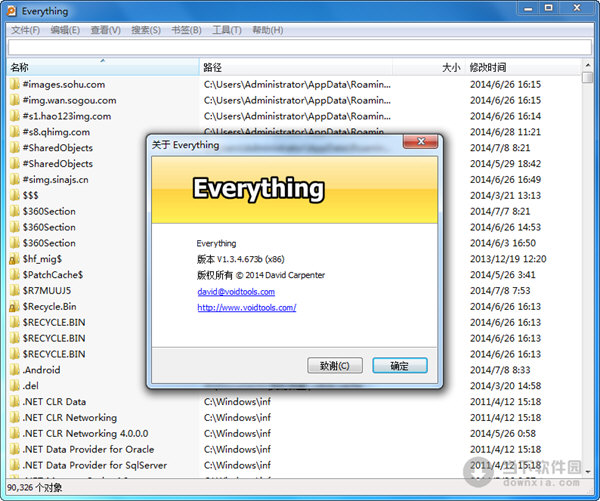Click the Everything product name above the version
This screenshot has height=501, width=600.
[216, 243]
